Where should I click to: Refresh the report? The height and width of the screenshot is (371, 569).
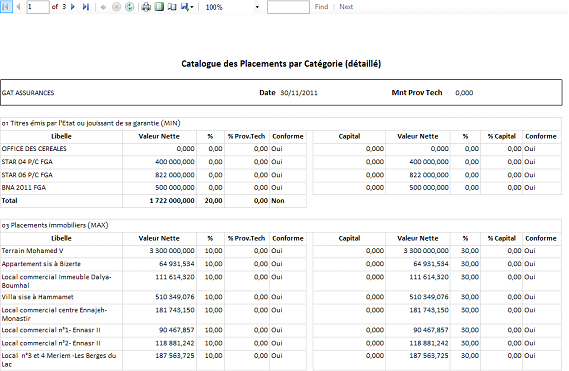coord(130,7)
